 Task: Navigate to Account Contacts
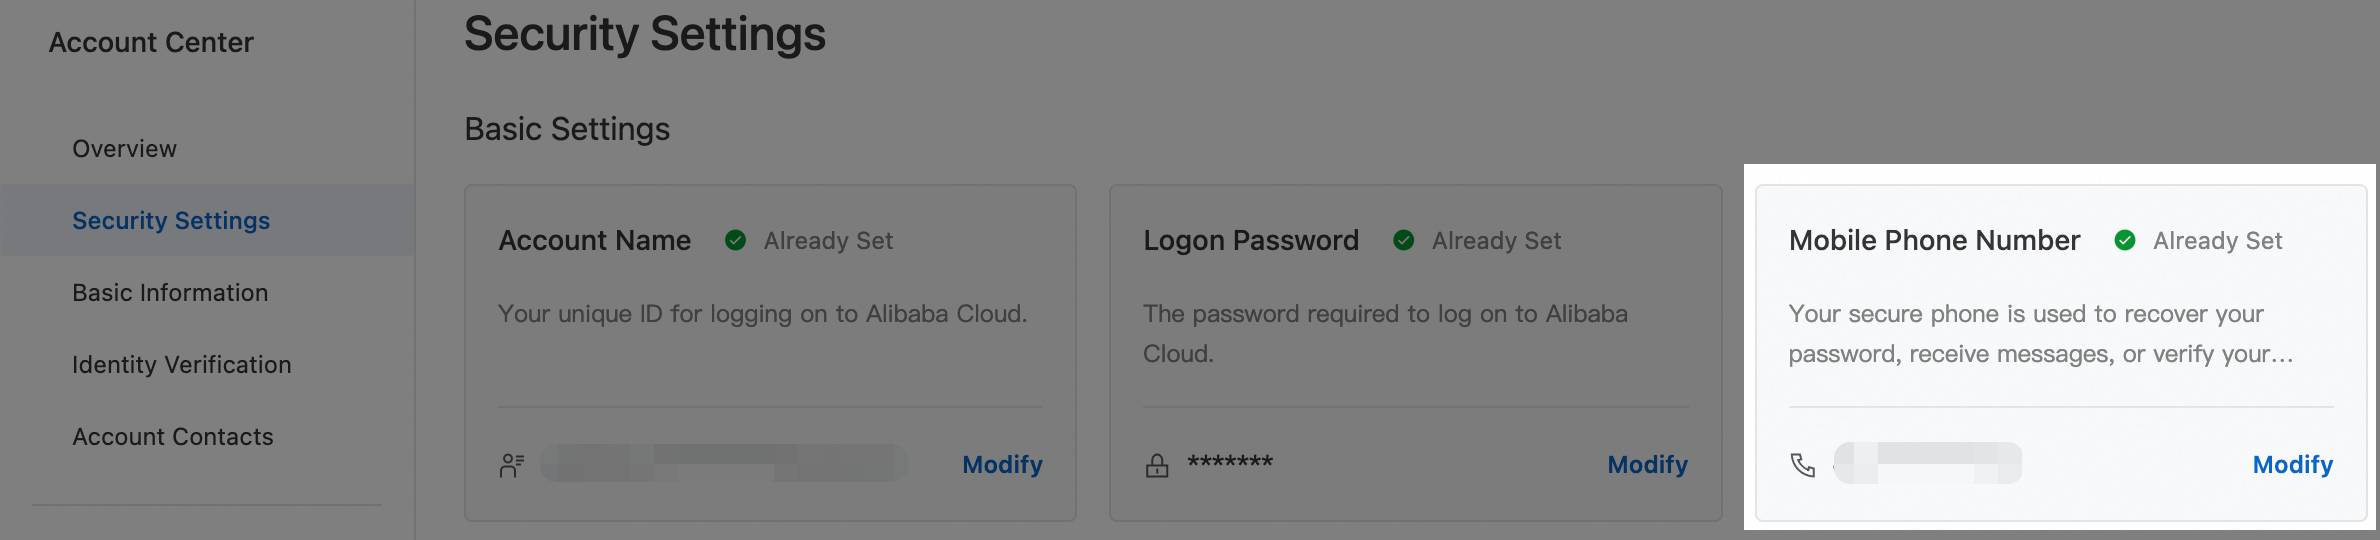point(173,437)
